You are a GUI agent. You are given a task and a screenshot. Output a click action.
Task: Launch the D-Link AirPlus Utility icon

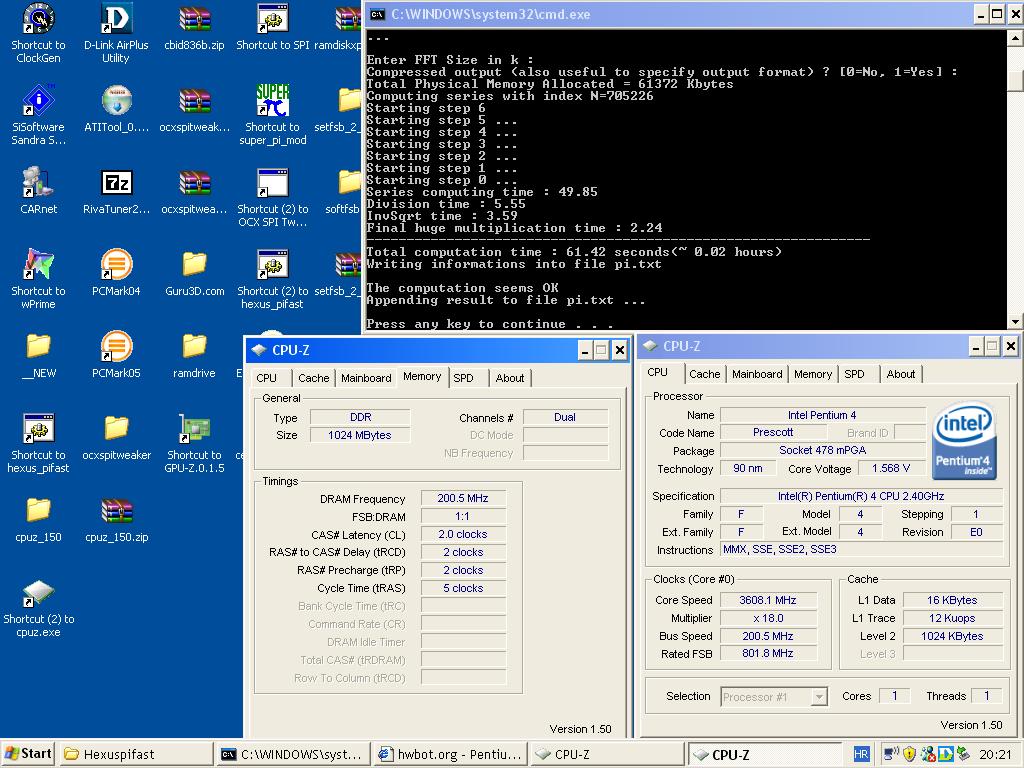(116, 20)
